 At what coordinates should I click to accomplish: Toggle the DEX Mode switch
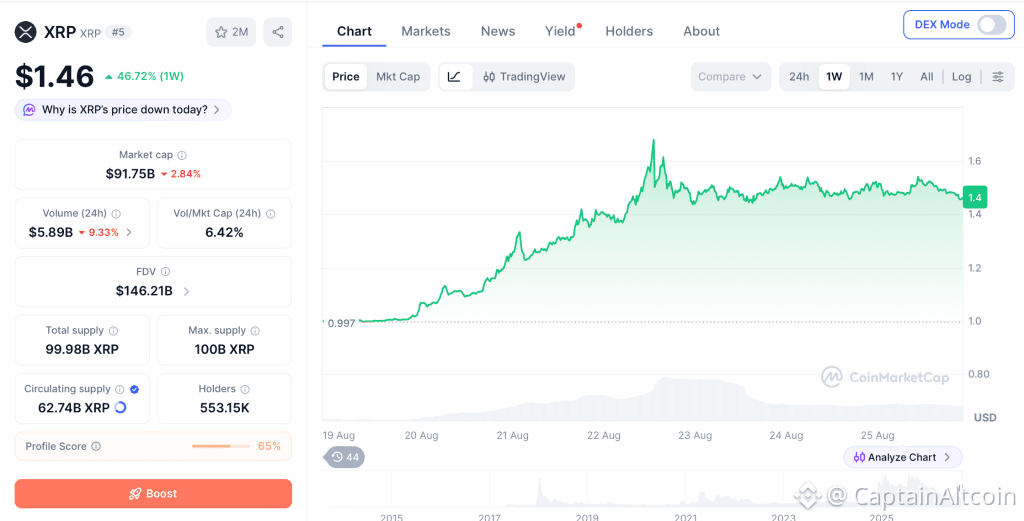point(991,25)
